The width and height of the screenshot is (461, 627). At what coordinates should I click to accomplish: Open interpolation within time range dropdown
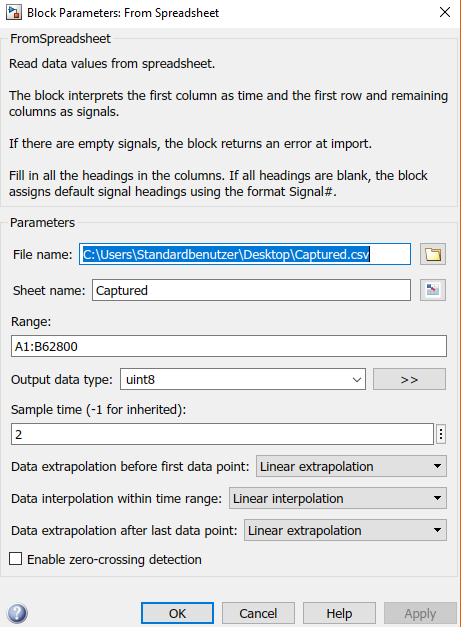pos(338,498)
